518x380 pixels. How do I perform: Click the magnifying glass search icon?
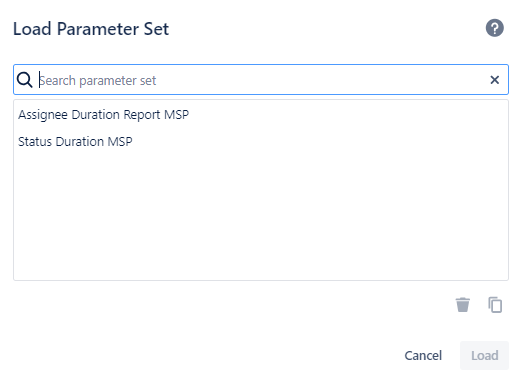point(25,80)
